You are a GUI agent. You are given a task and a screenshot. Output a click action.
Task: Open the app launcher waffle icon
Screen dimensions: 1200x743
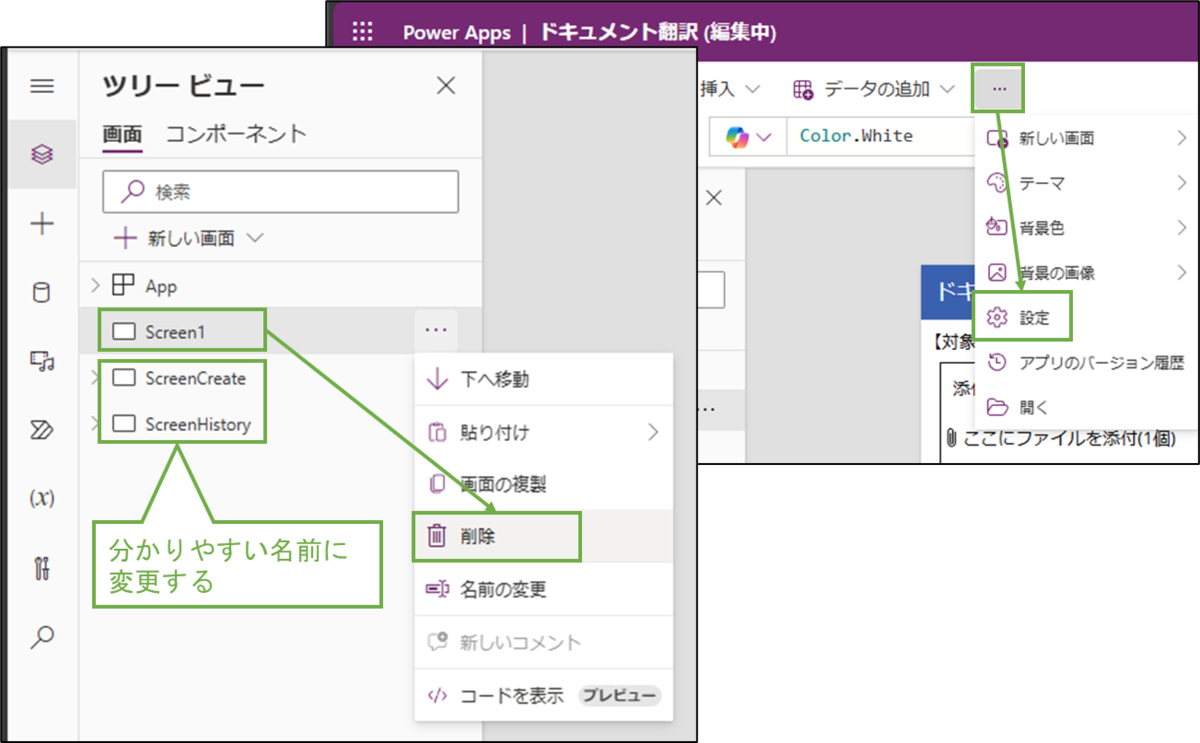click(x=362, y=32)
